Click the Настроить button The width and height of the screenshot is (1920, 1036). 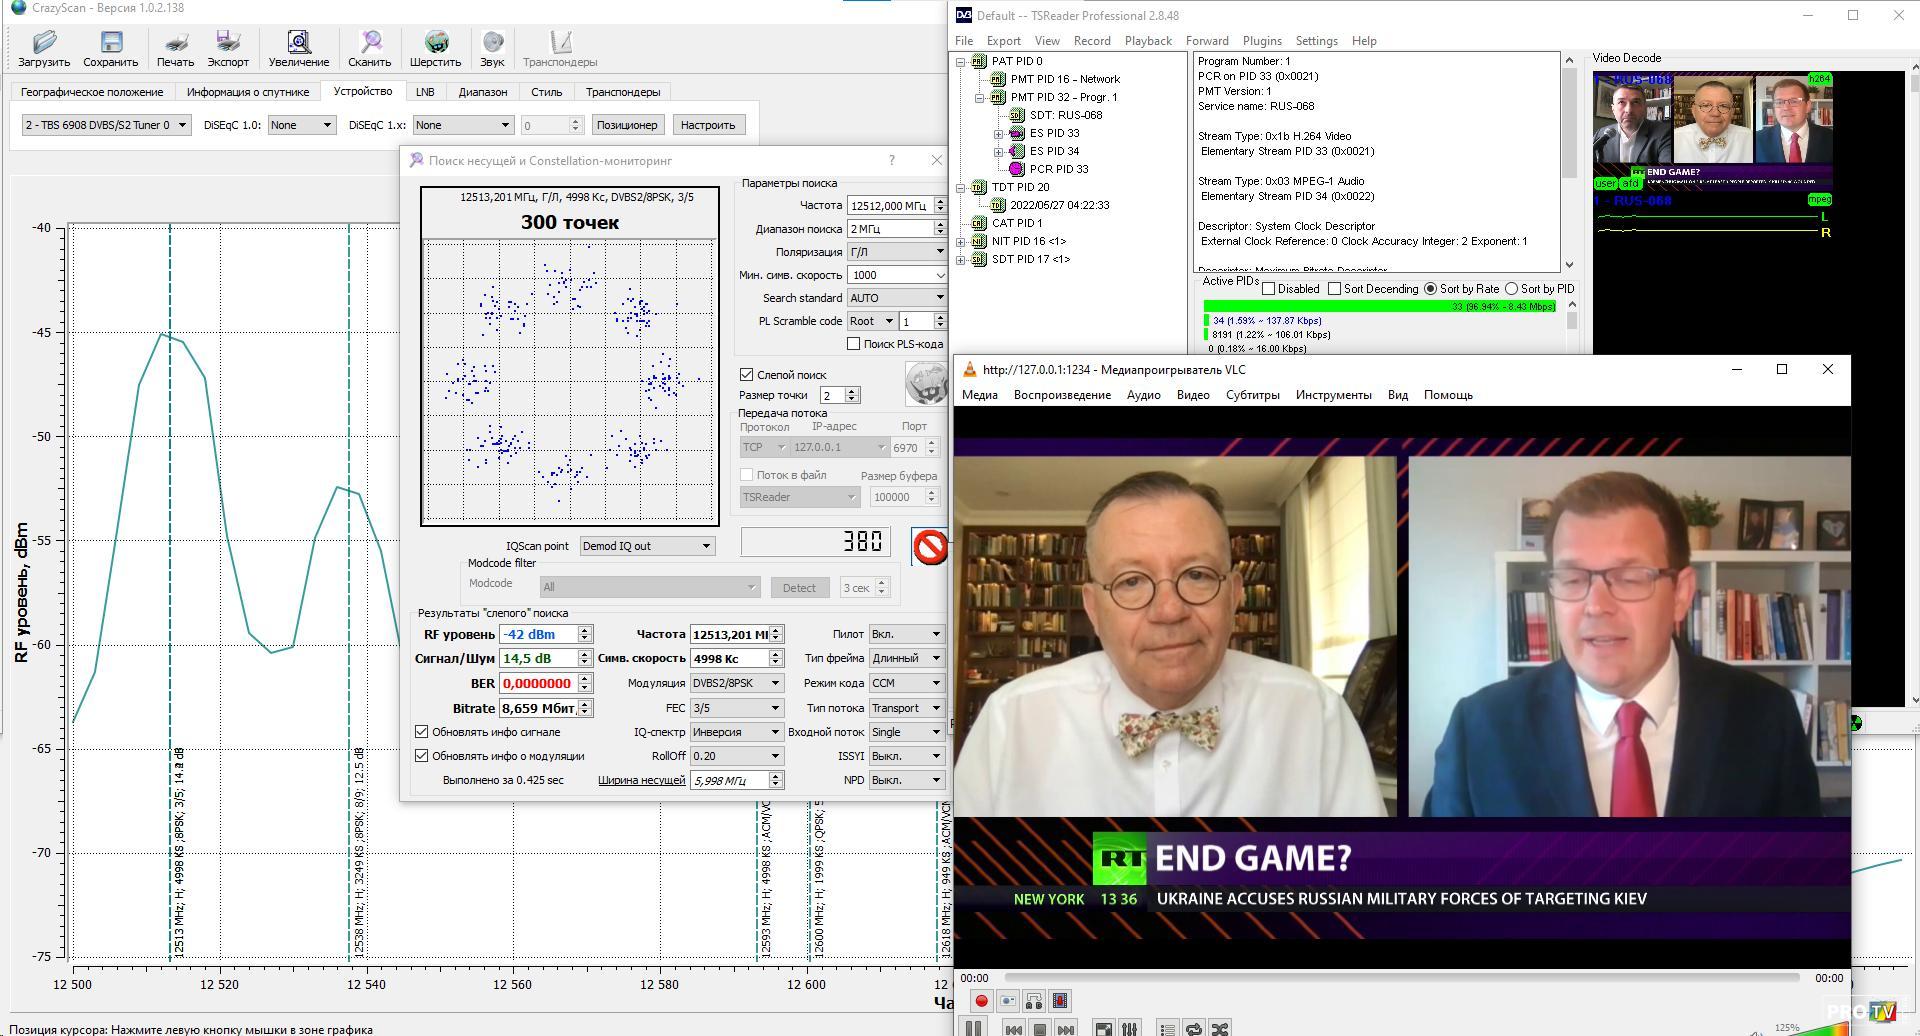point(707,125)
